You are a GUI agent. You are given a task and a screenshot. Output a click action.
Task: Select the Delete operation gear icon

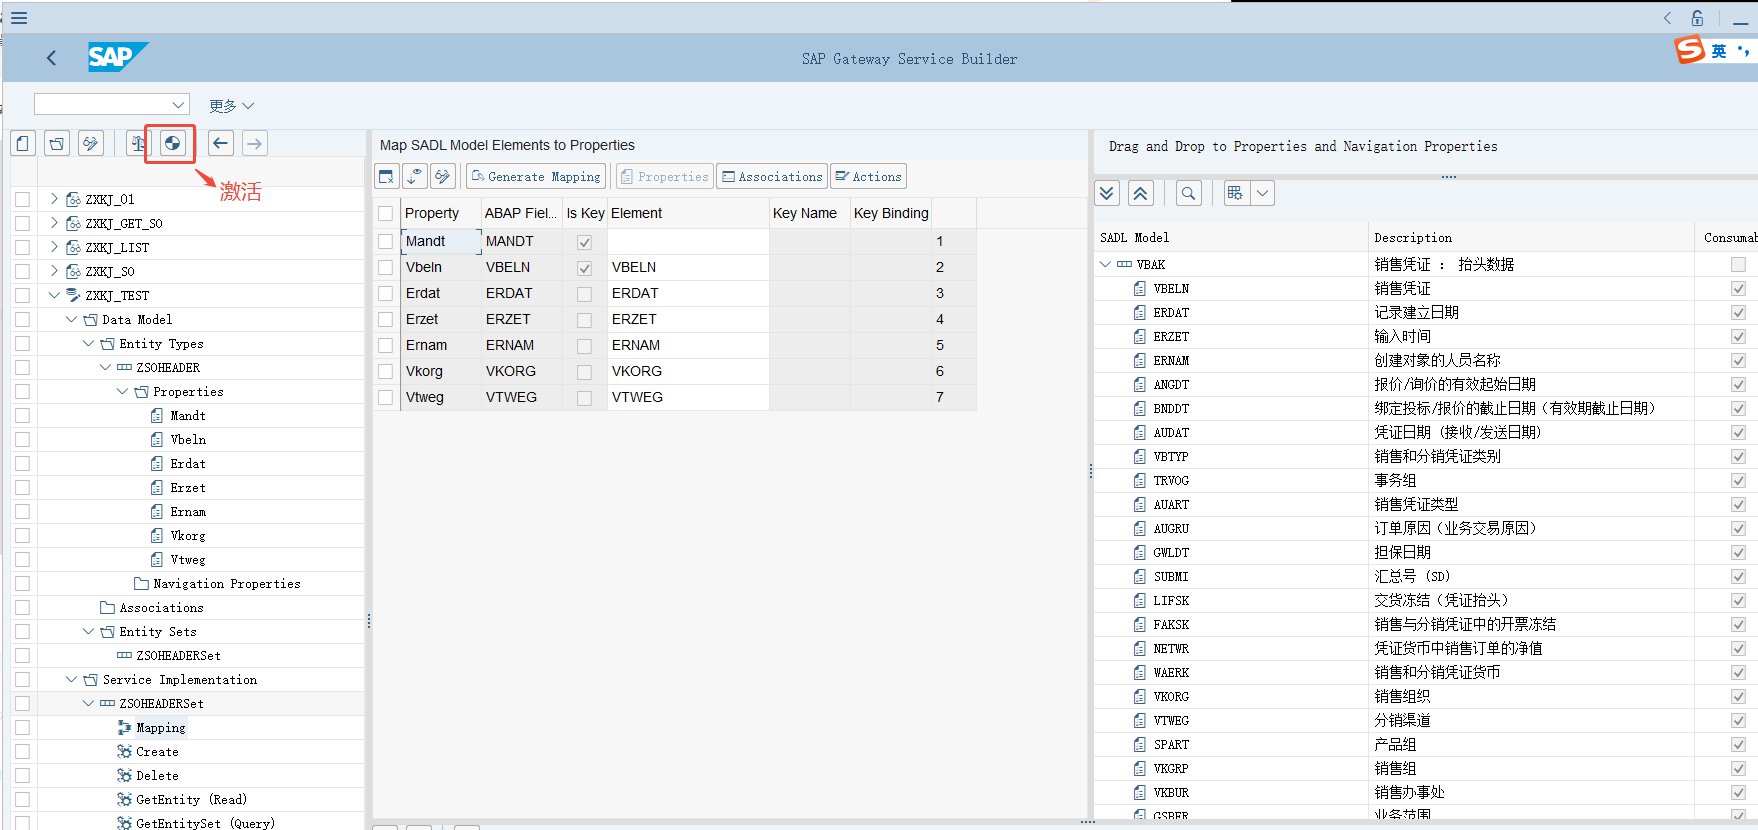click(124, 775)
